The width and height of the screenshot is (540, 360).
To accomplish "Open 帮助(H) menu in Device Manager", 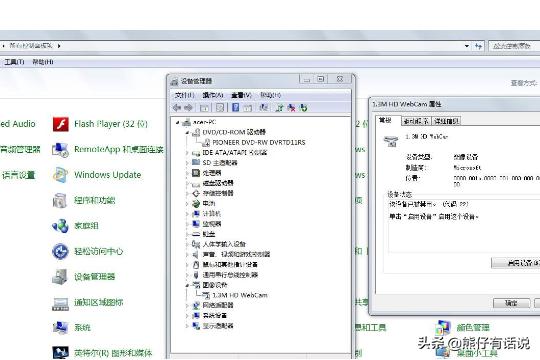I will click(x=270, y=95).
